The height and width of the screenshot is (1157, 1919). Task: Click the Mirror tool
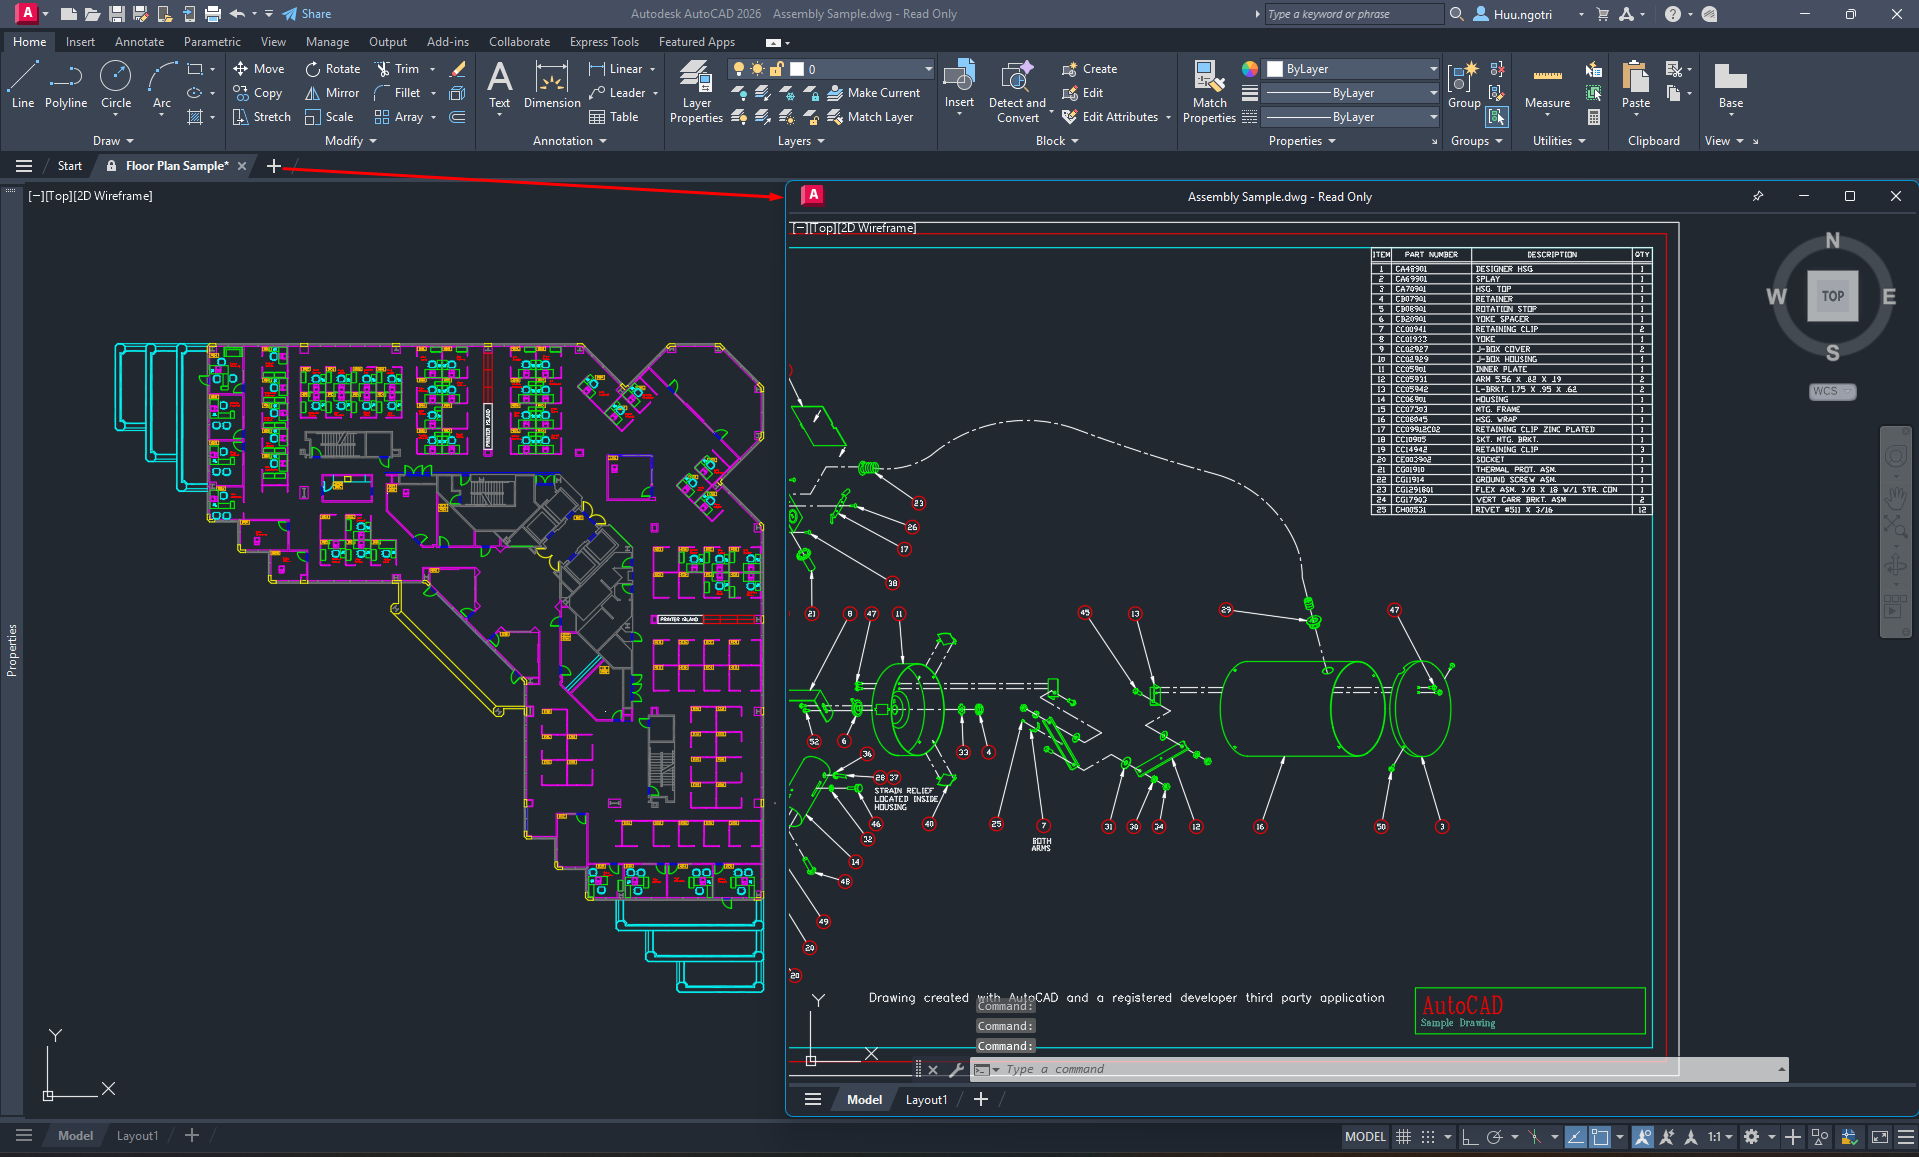tap(332, 93)
